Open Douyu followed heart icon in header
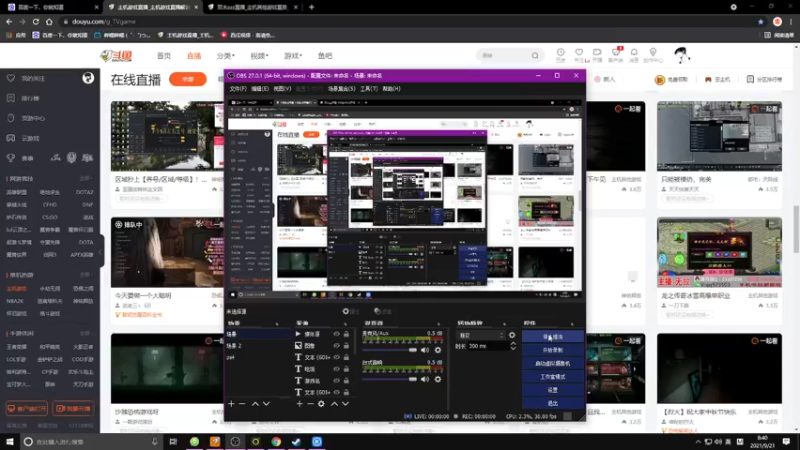The width and height of the screenshot is (800, 450). pyautogui.click(x=579, y=53)
